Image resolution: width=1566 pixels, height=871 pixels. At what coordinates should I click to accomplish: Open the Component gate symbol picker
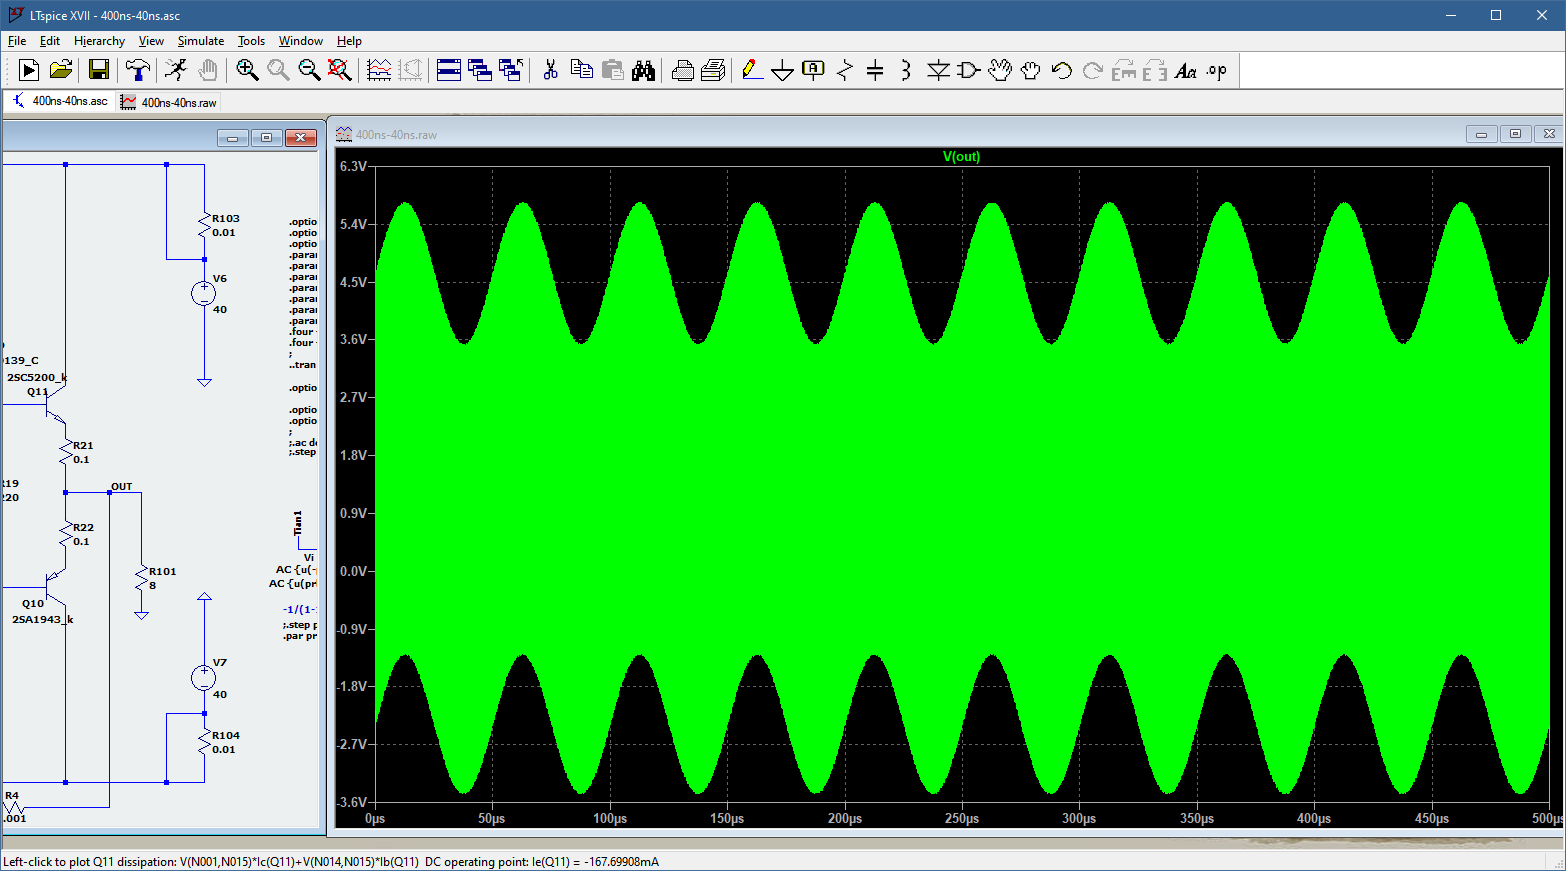(x=968, y=70)
